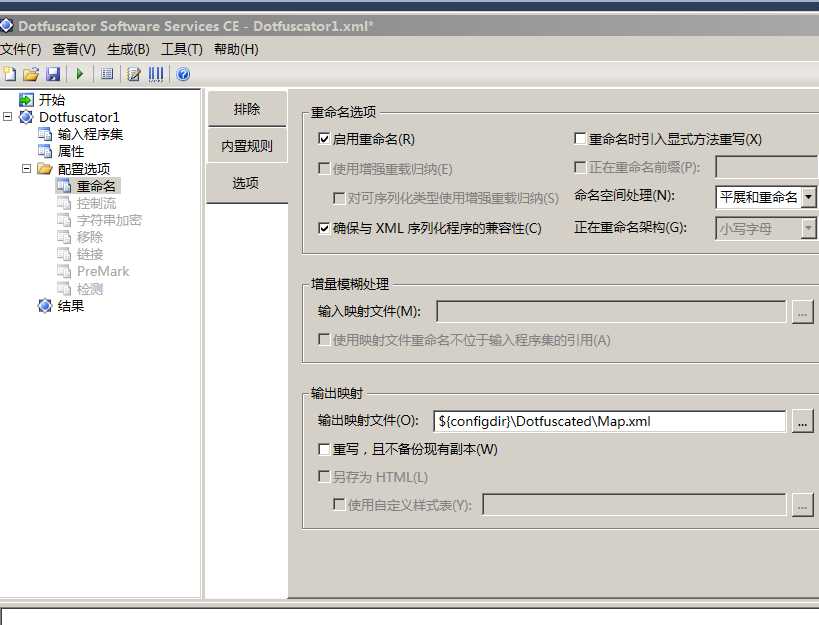Click the 输入程序集 tree icon

click(45, 134)
